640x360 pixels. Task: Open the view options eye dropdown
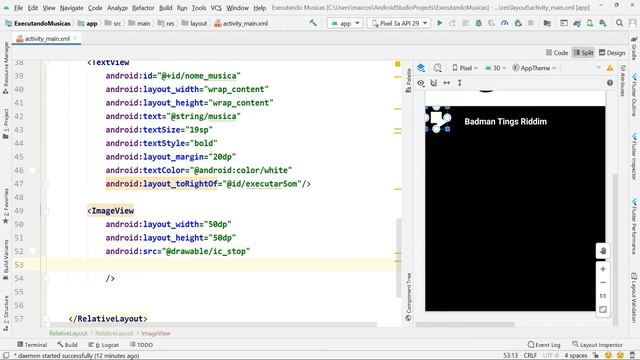(x=421, y=83)
